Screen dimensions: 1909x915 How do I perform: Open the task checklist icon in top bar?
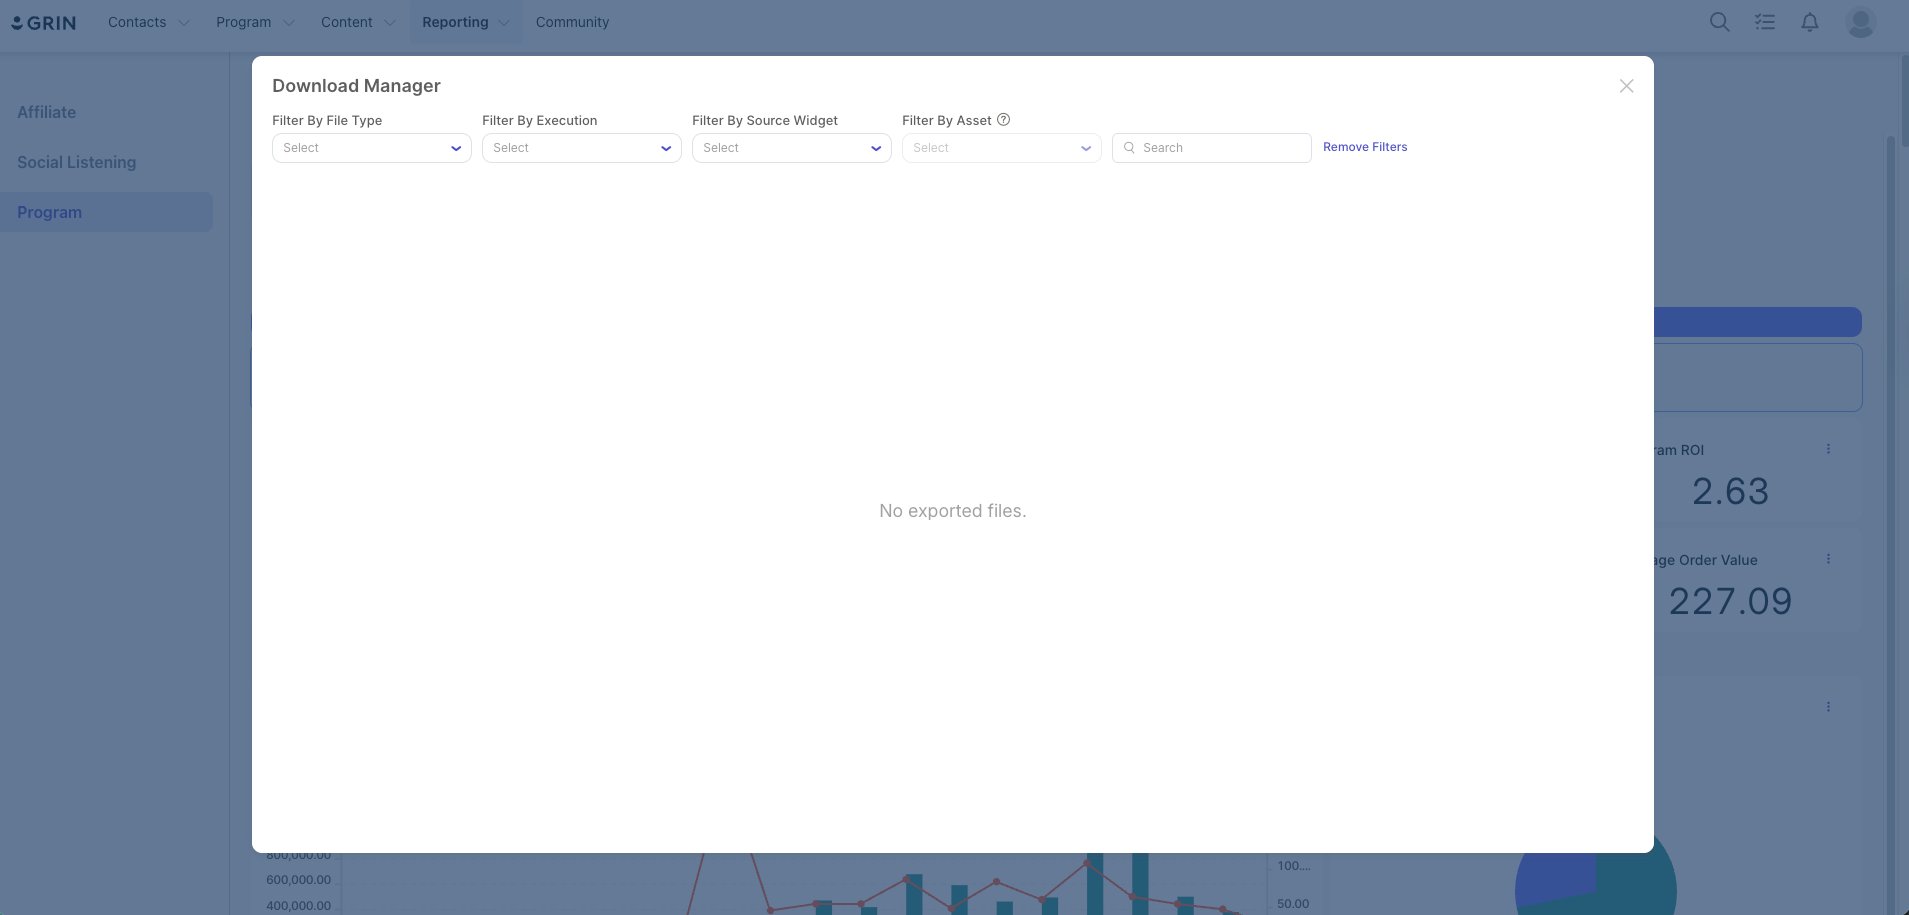pos(1765,22)
